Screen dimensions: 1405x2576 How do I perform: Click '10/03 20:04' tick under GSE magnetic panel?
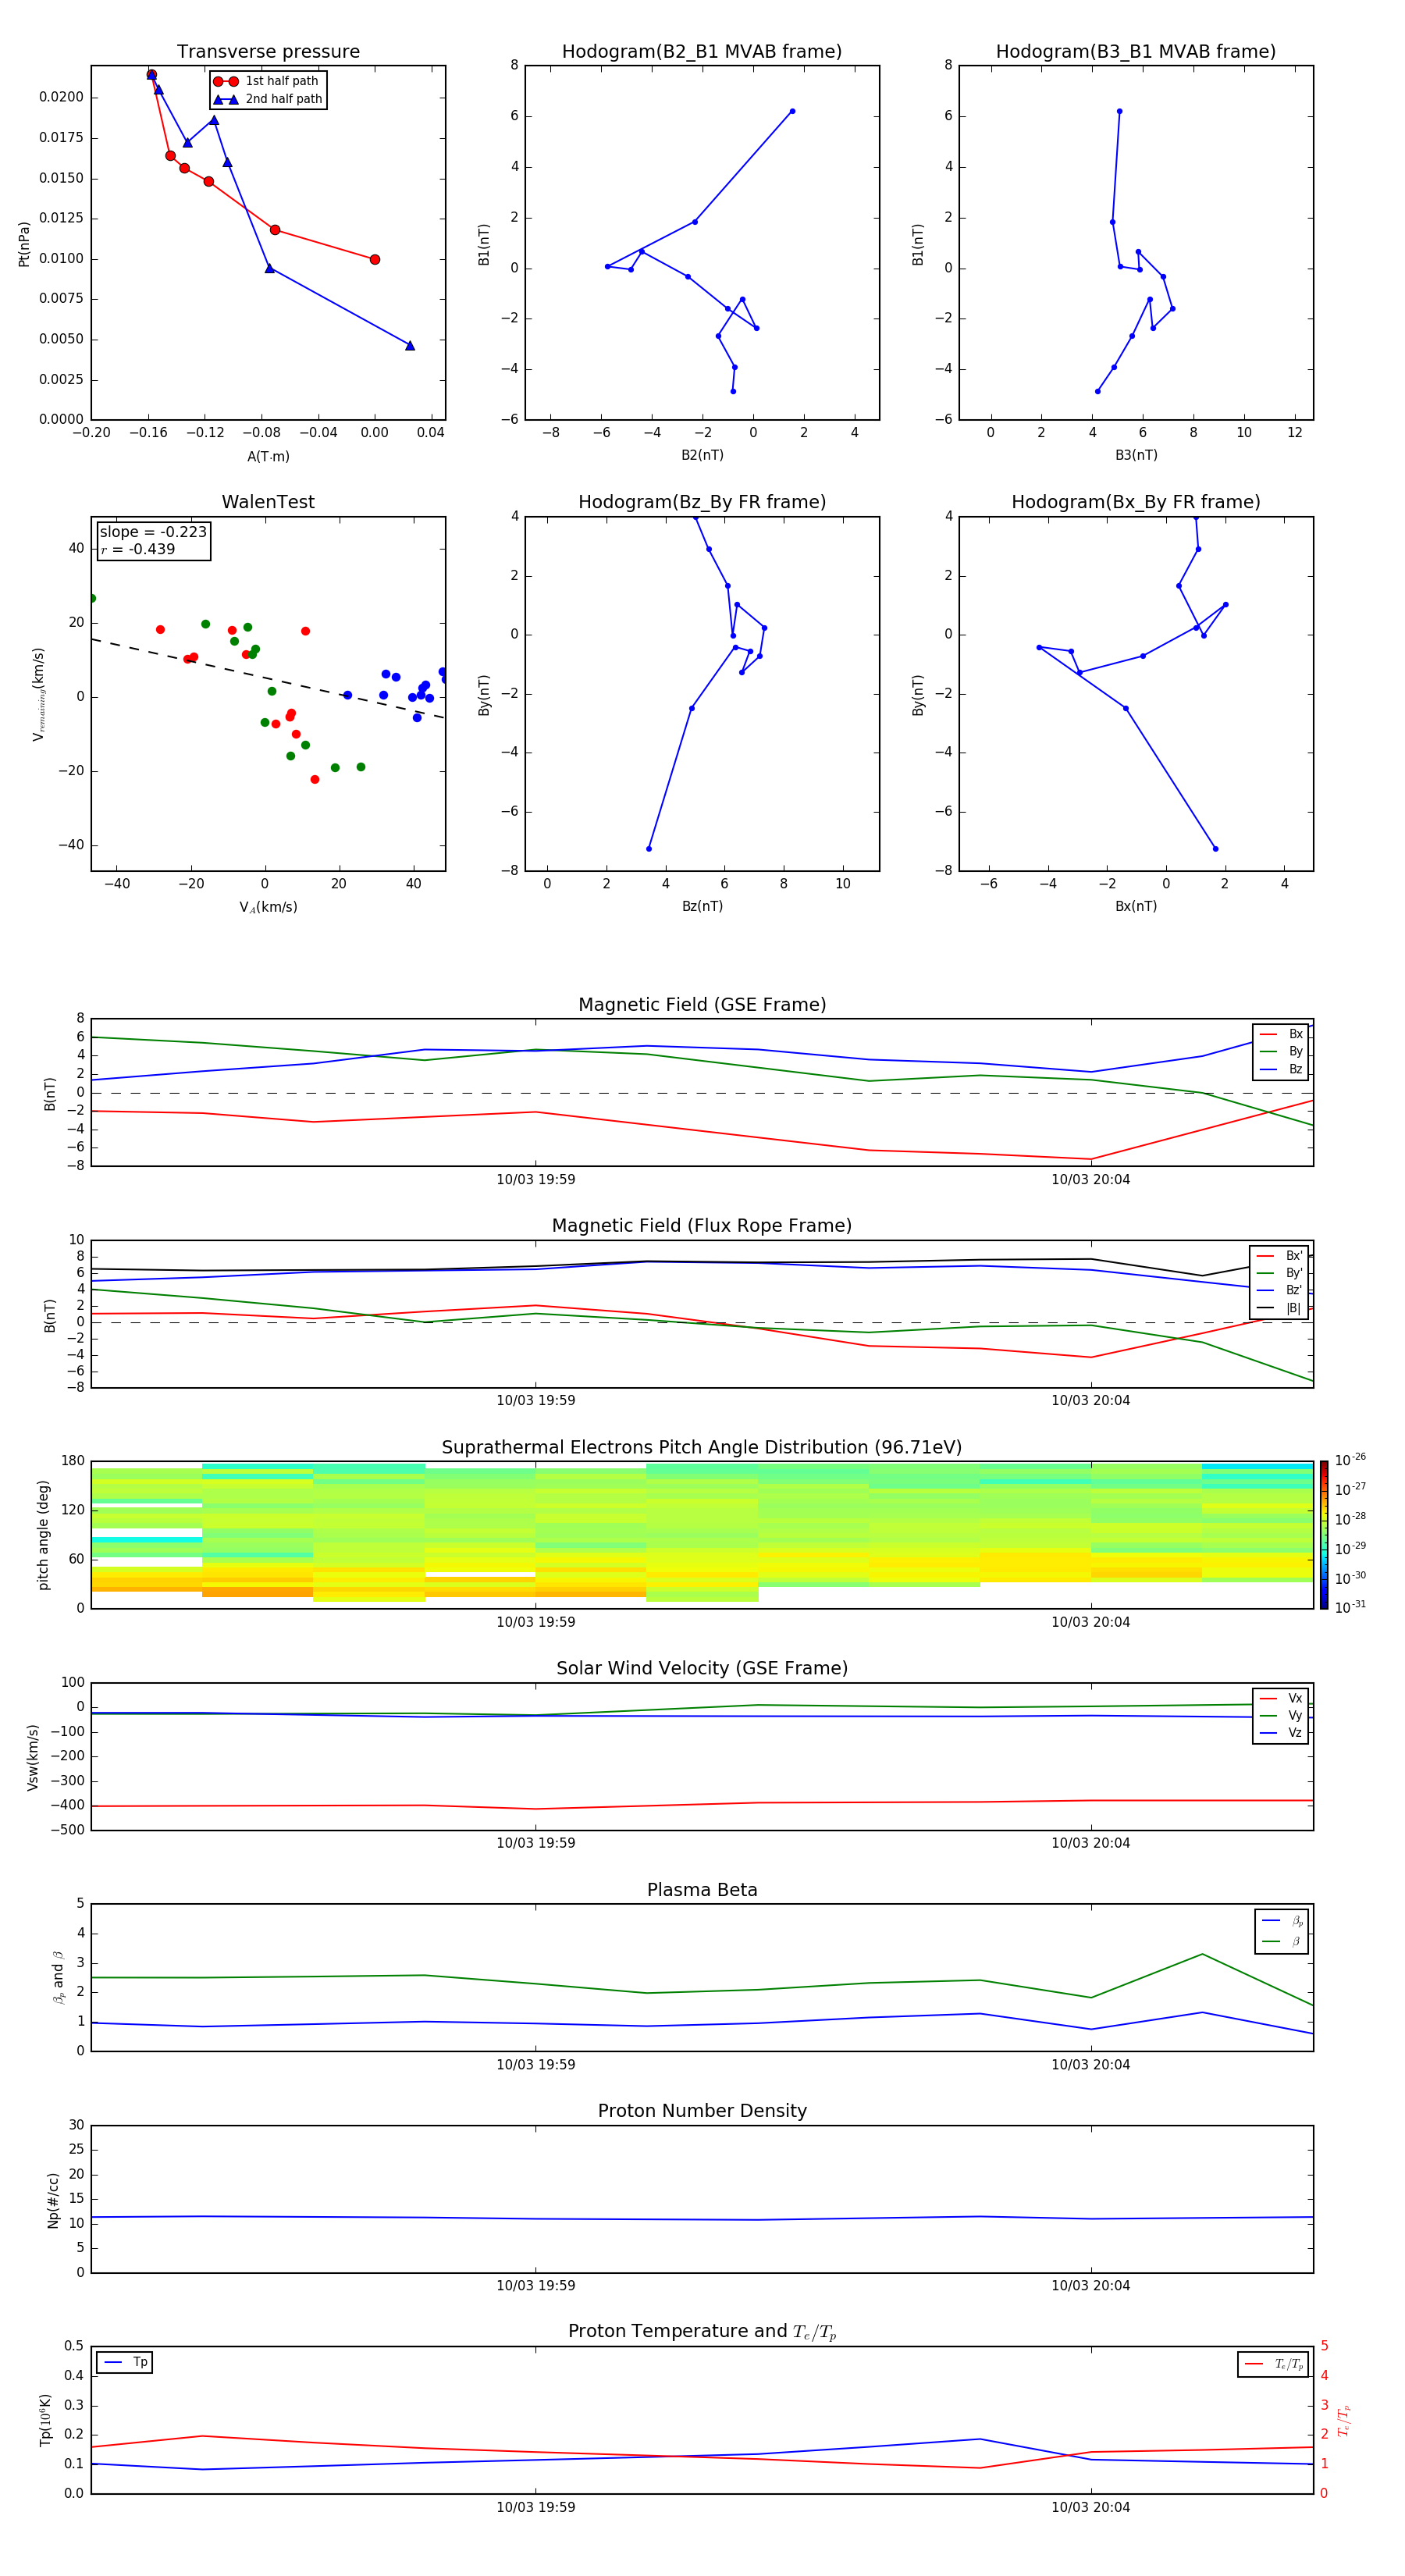[x=1090, y=1180]
